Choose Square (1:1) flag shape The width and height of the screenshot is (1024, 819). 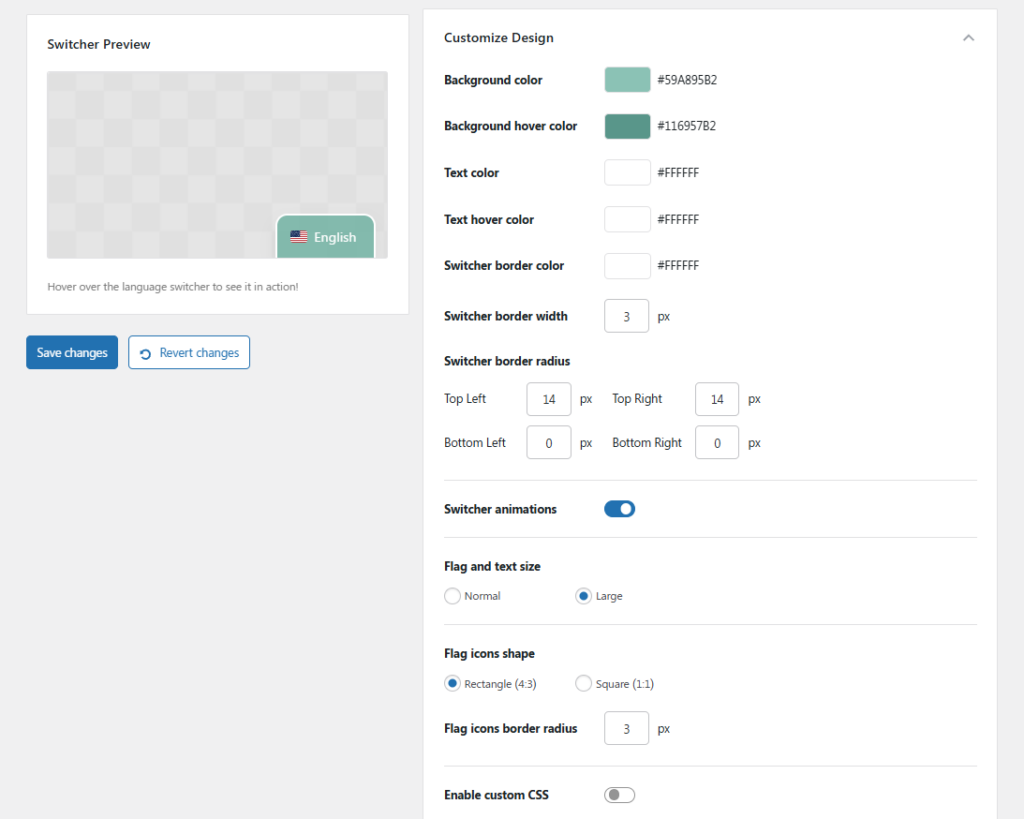[x=583, y=684]
